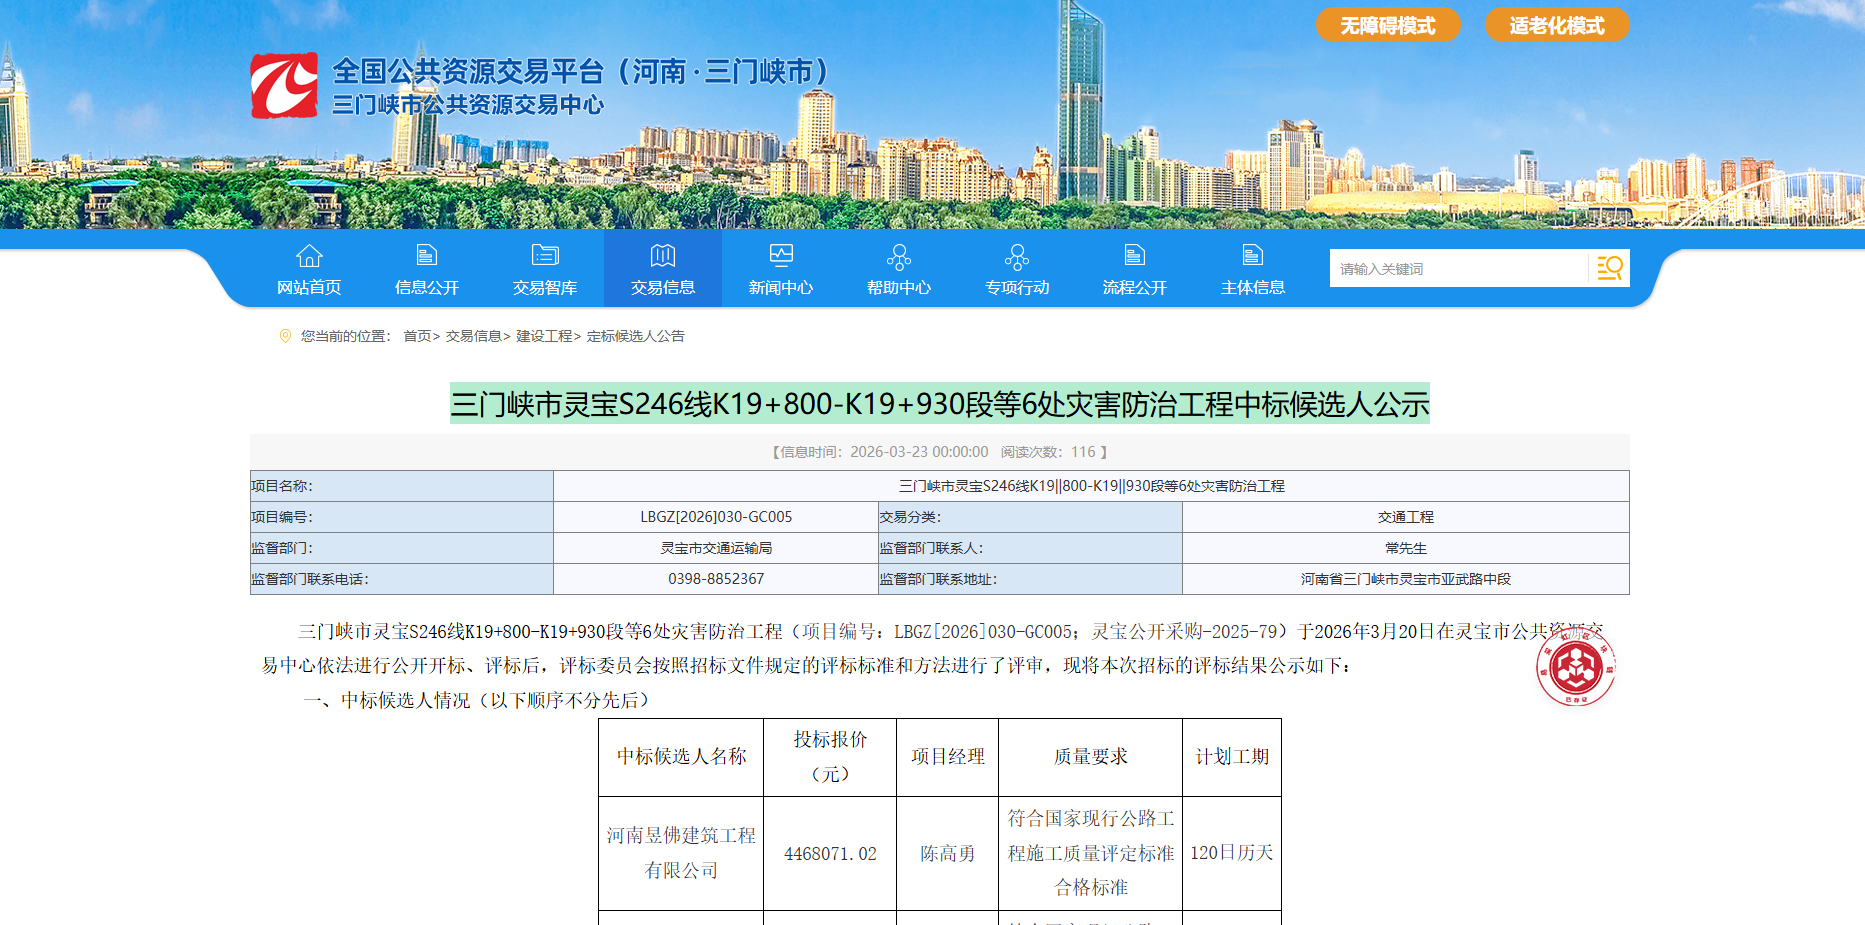
Task: Open 交易信息 breadcrumb link
Action: click(x=473, y=336)
